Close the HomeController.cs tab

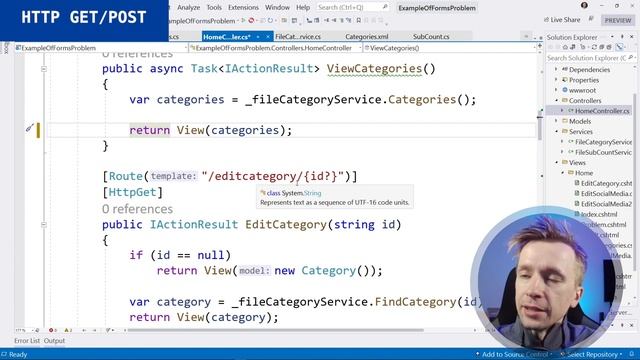coord(268,37)
